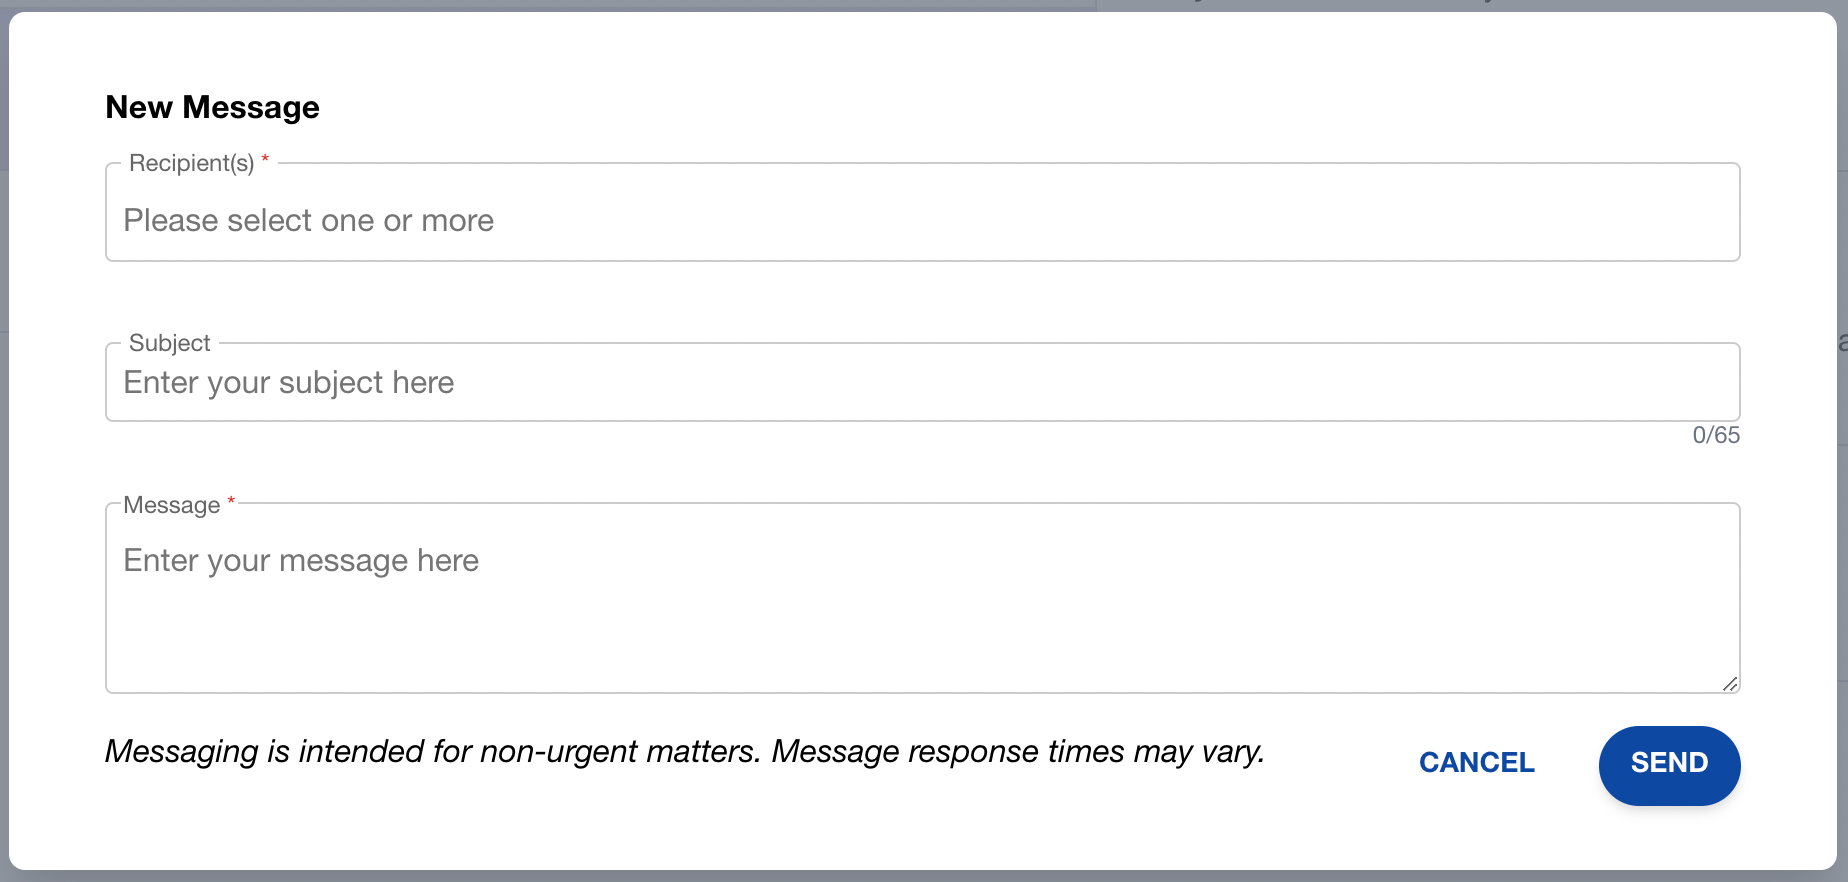
Task: Click the red asterisk beside Recipient(s)
Action: [x=265, y=160]
